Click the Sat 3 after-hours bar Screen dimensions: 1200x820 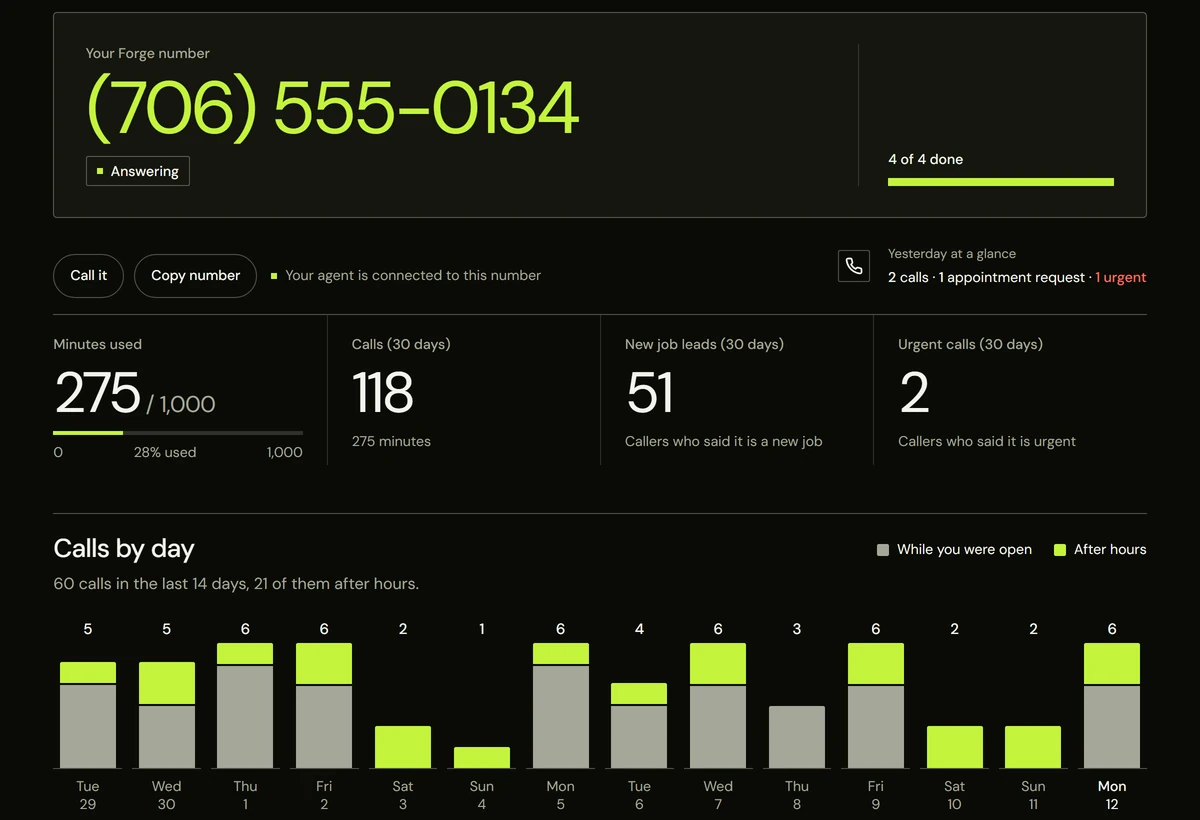click(x=403, y=747)
